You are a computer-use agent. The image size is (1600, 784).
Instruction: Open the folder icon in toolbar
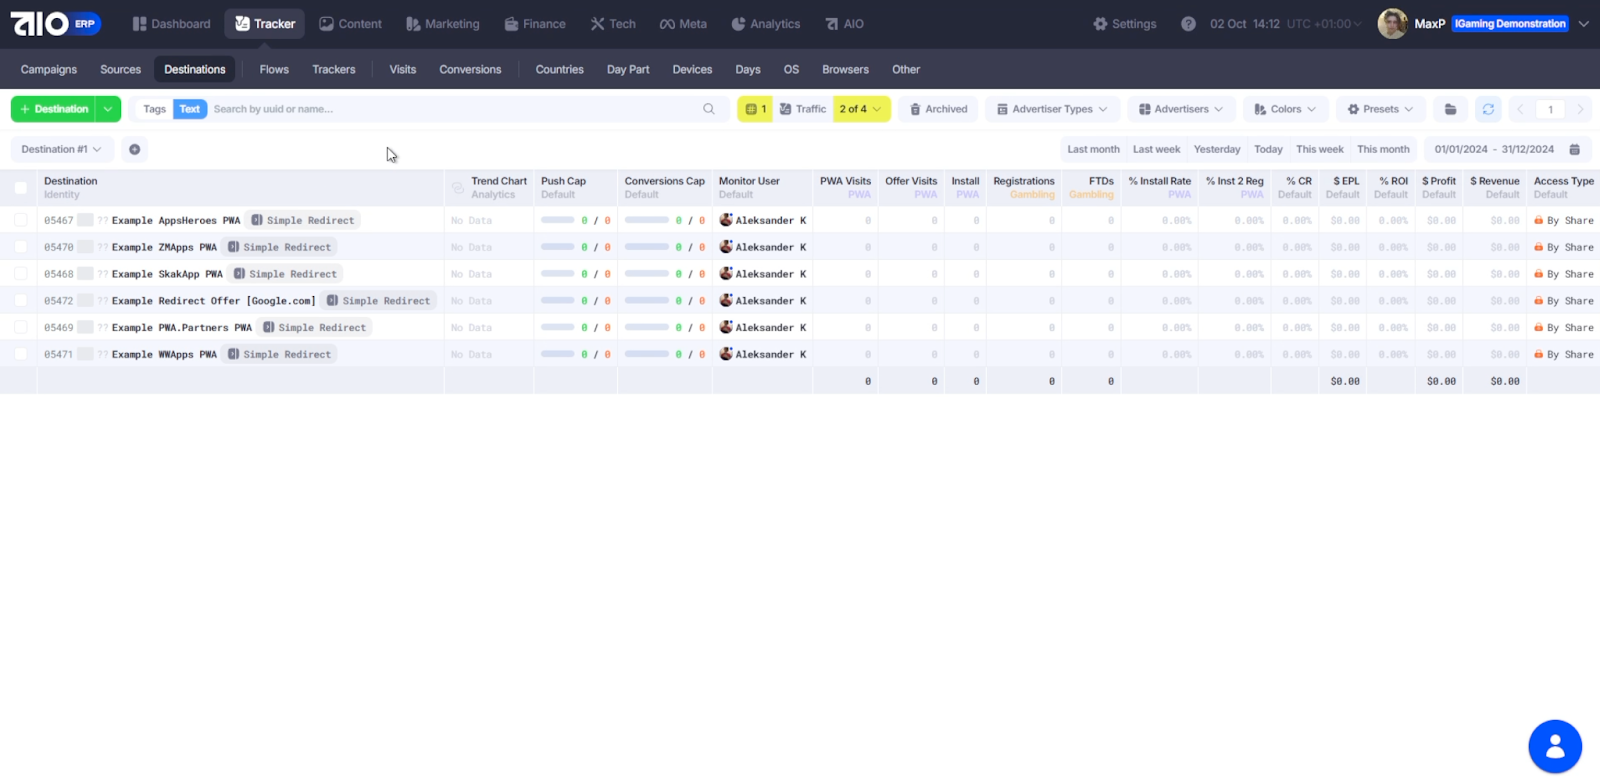[x=1450, y=109]
